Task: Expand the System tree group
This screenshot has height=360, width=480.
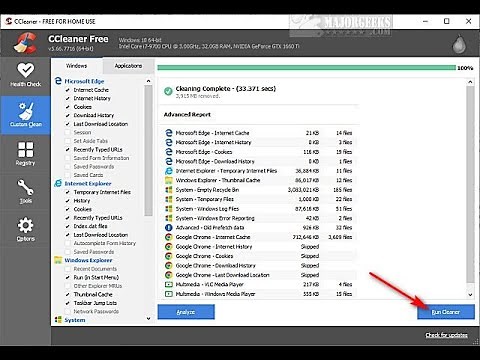Action: point(75,320)
